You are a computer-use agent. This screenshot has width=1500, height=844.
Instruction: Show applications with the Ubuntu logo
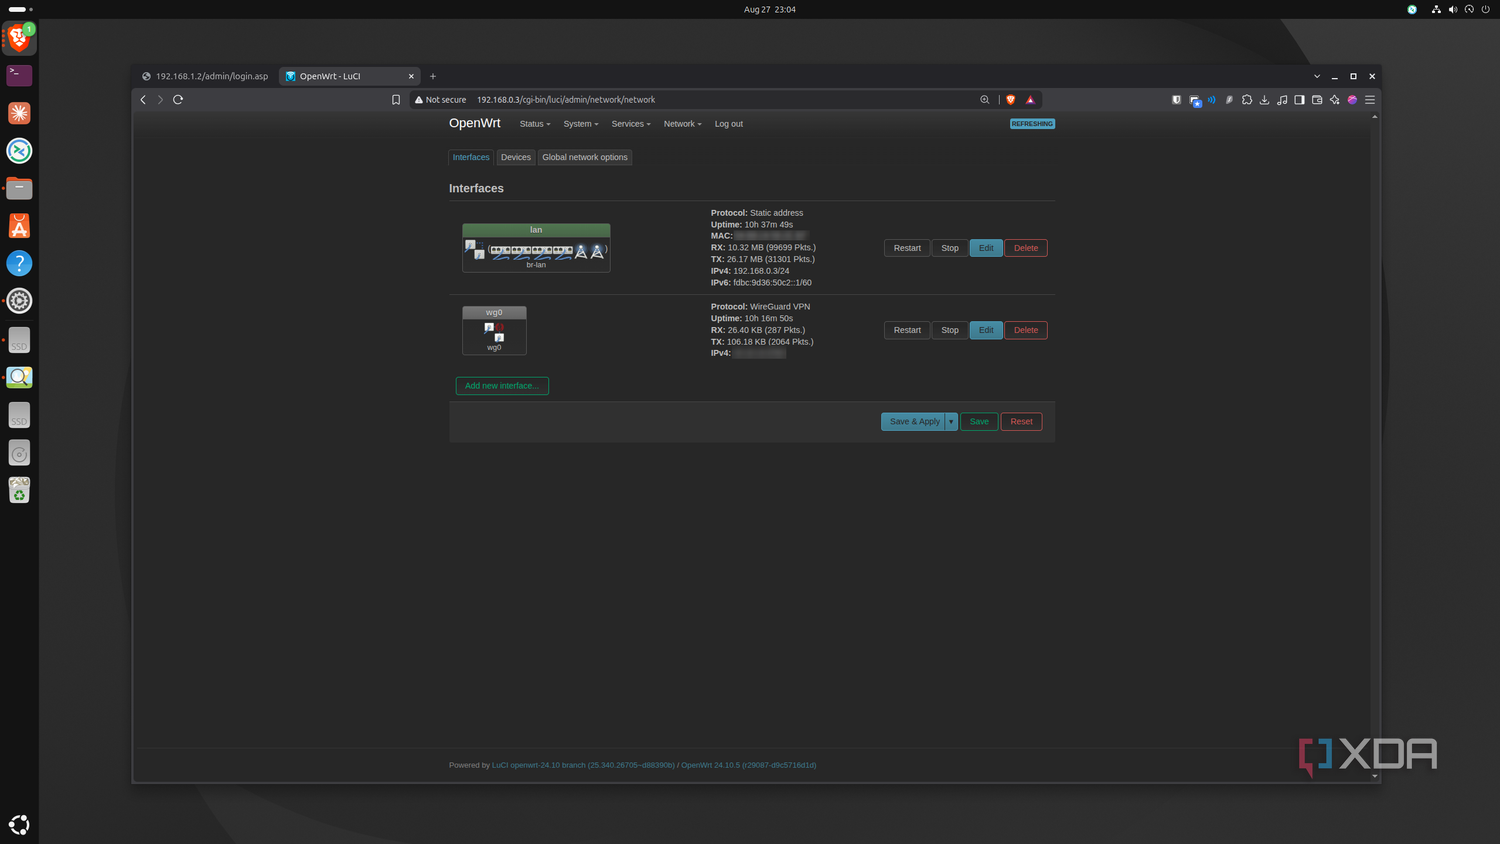19,825
